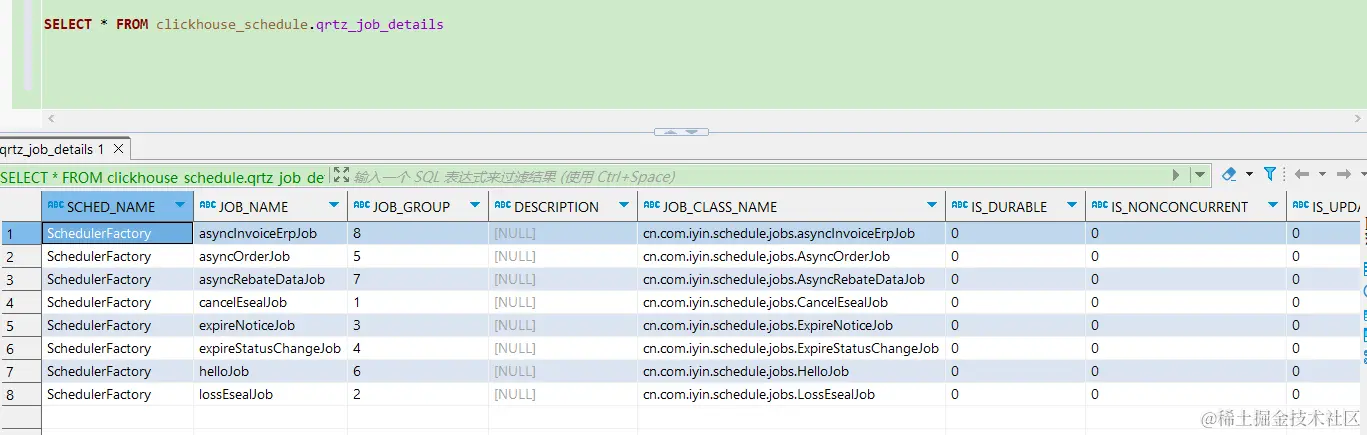Apply filter with the green play arrow
The height and width of the screenshot is (435, 1367).
[x=1177, y=175]
